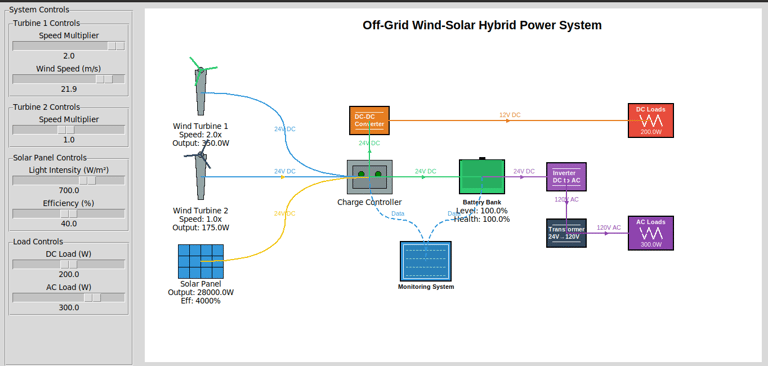Viewport: 768px width, 366px height.
Task: Click the 'Eff: 4000%' text
Action: pyautogui.click(x=201, y=301)
